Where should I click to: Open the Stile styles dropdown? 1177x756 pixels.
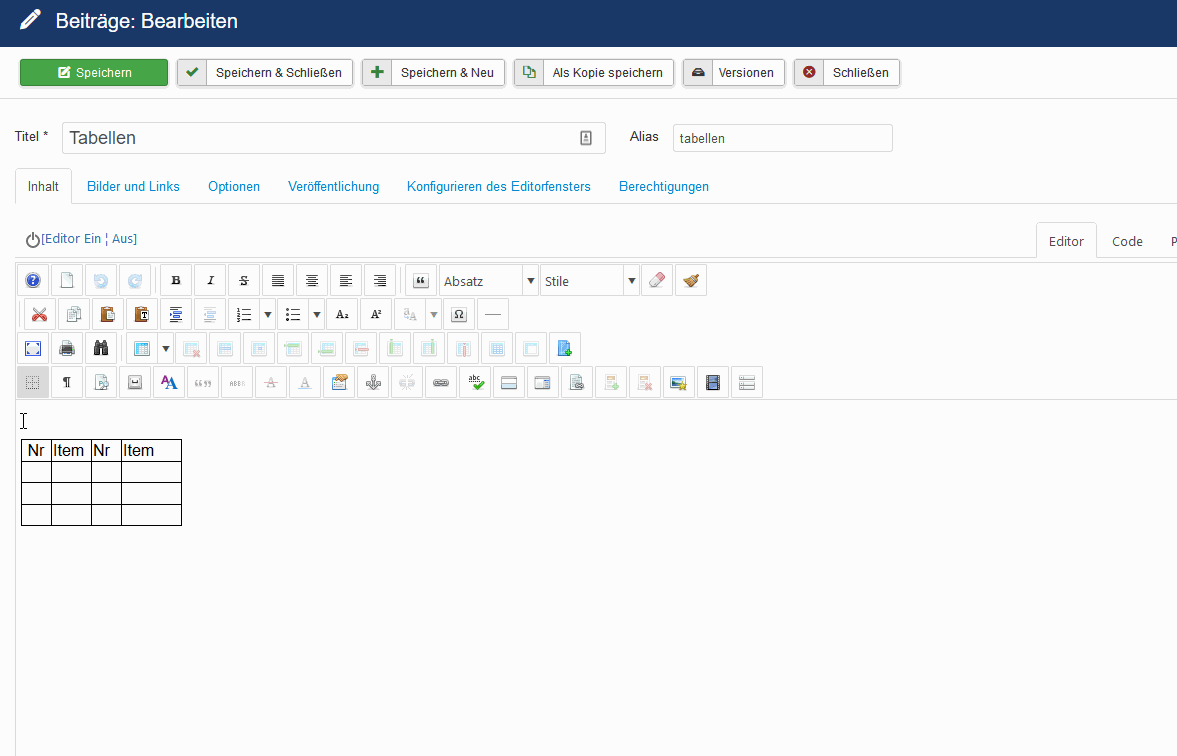[x=589, y=281]
